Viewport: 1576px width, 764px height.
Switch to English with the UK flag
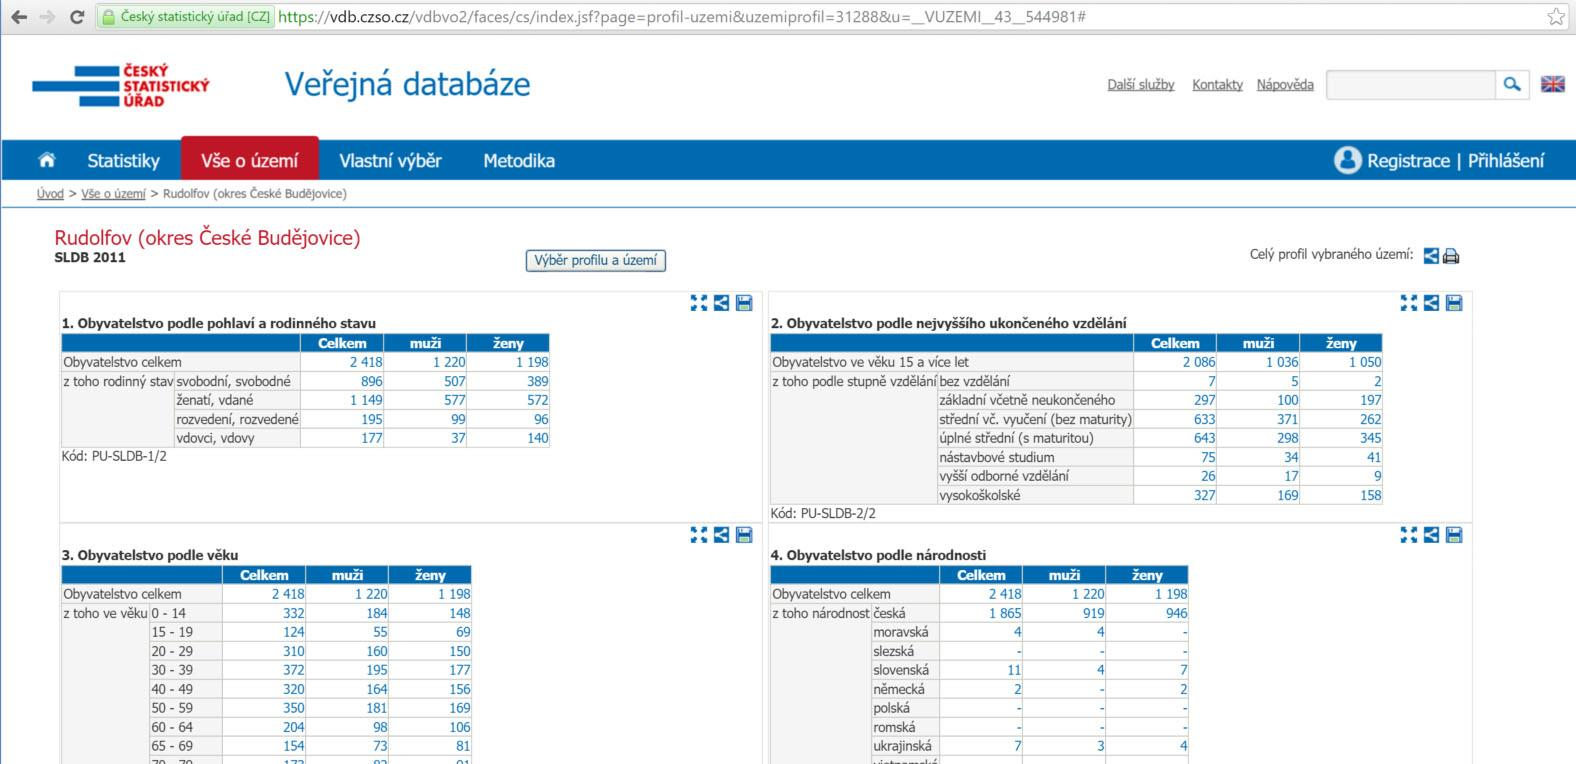[1552, 84]
